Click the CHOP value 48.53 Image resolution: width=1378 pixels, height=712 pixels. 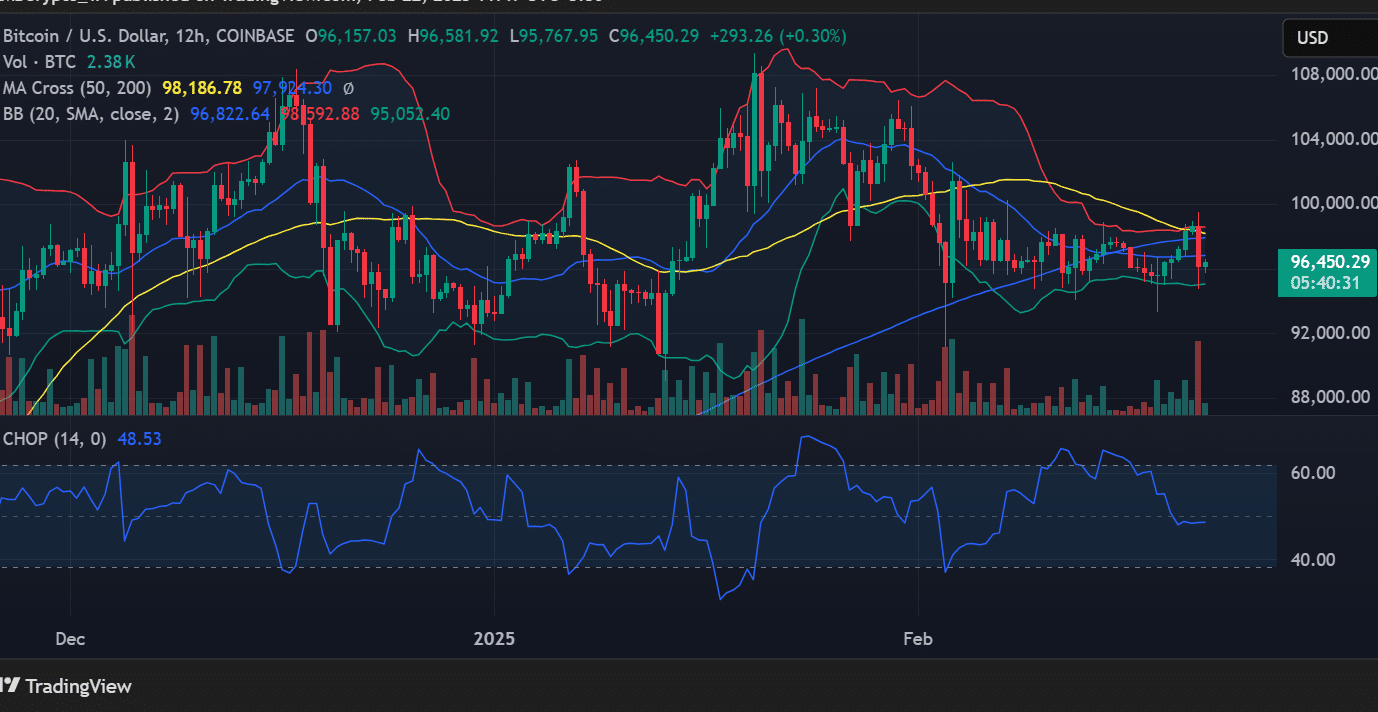pos(139,438)
